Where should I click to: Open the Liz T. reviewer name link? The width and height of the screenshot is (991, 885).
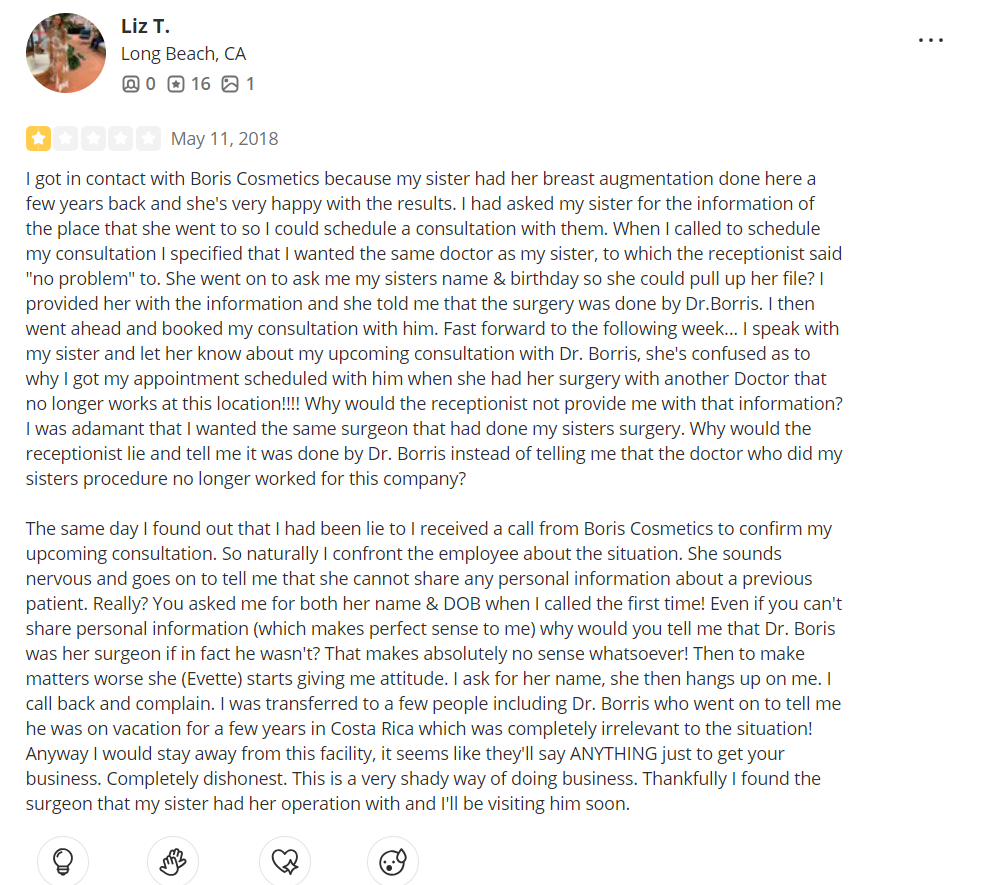(145, 27)
